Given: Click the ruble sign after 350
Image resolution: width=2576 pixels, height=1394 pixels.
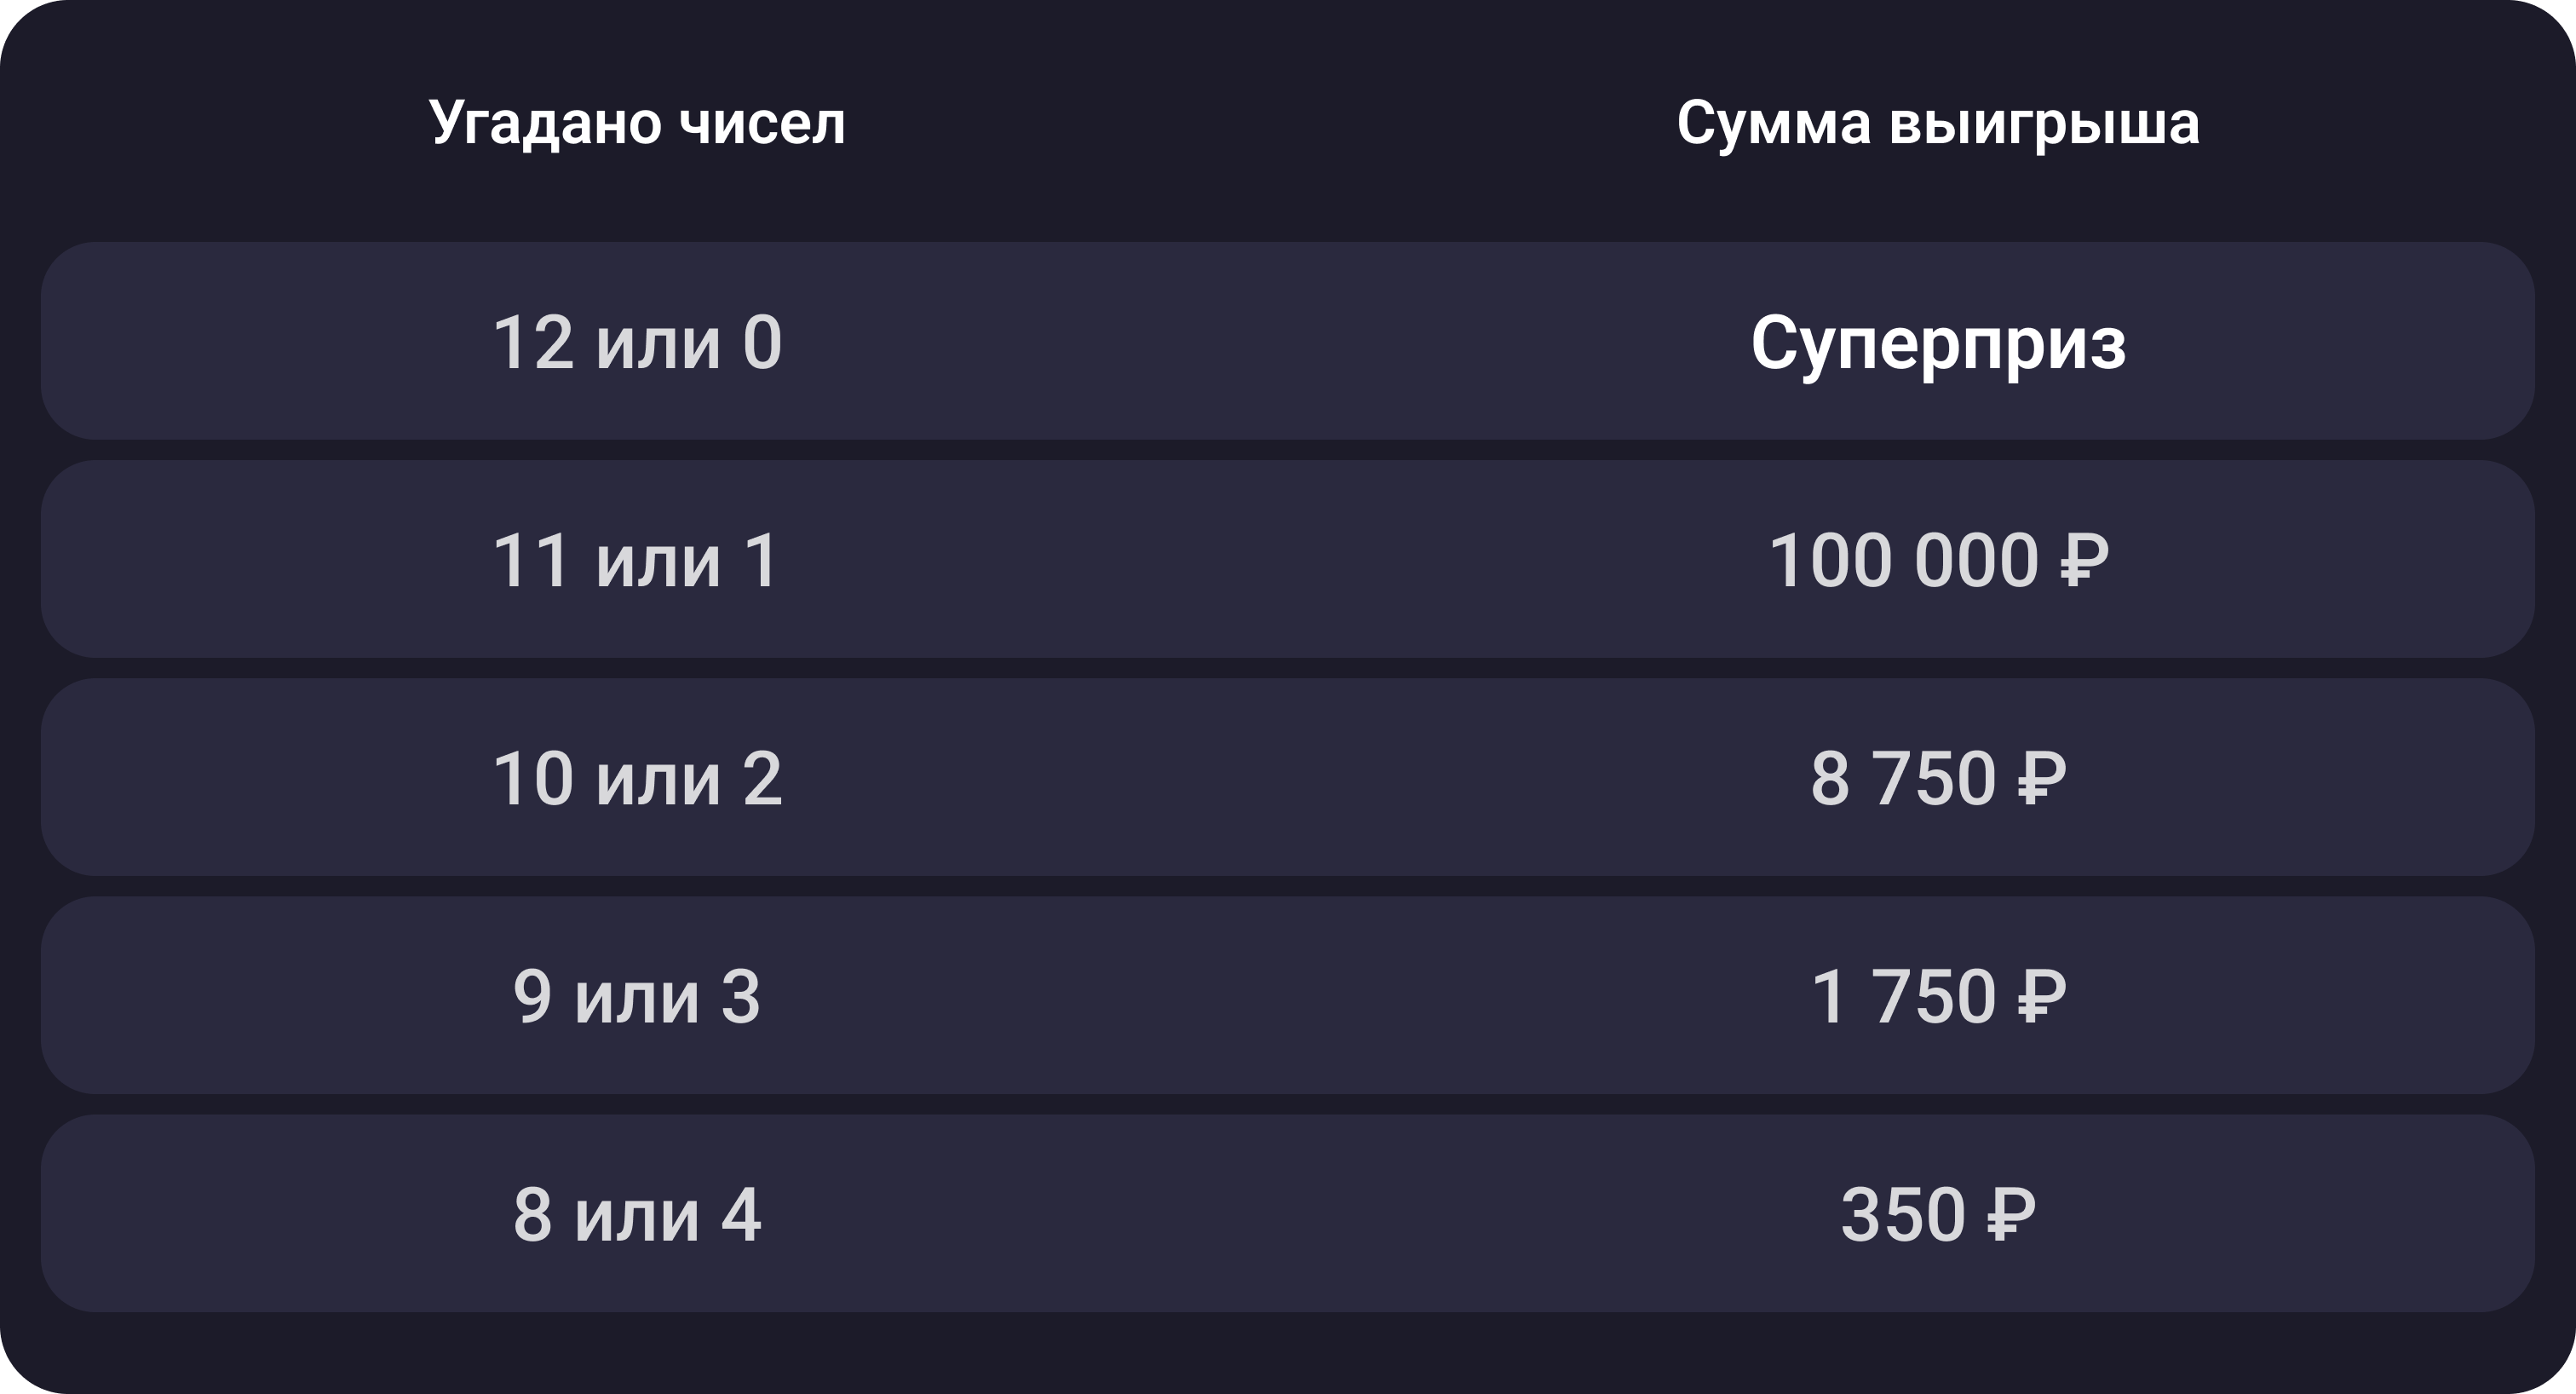Looking at the screenshot, I should coord(2011,1214).
